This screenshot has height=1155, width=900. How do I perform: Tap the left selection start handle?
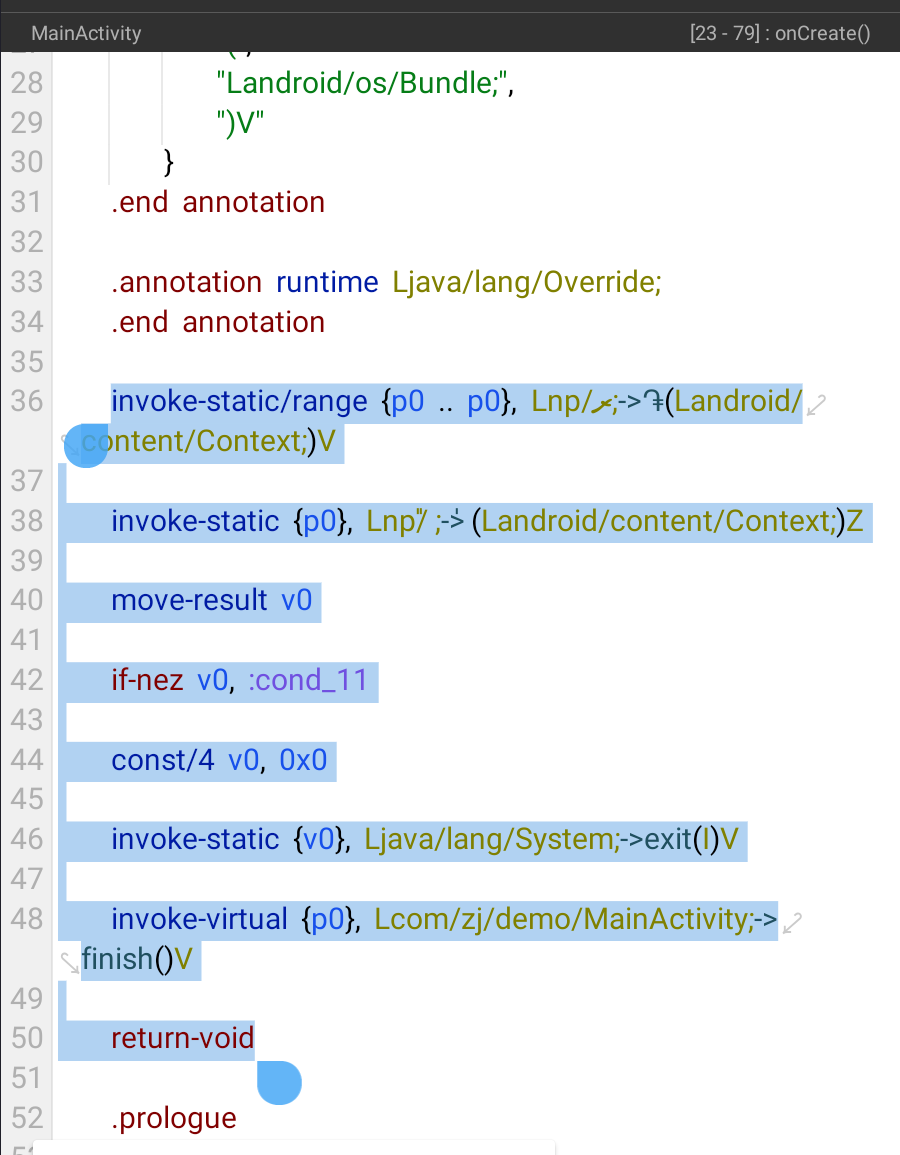click(x=86, y=446)
